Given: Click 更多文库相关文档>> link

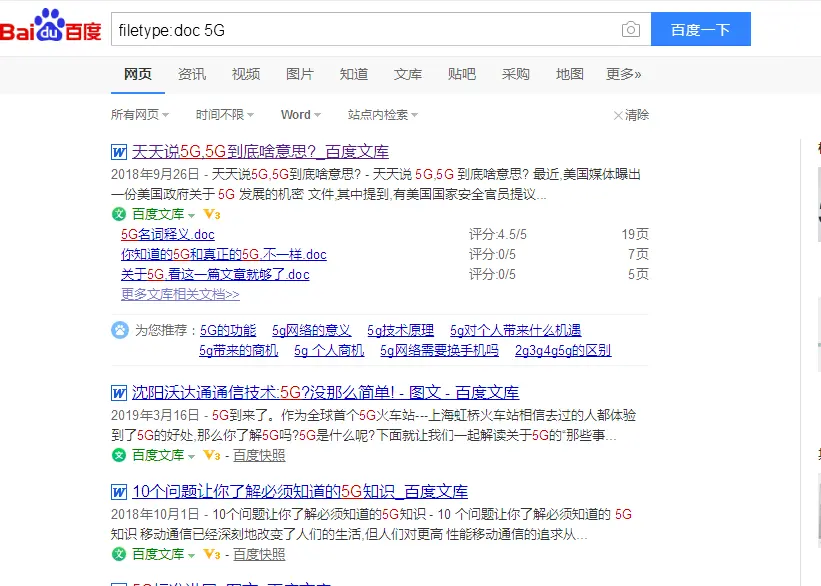Looking at the screenshot, I should 180,294.
